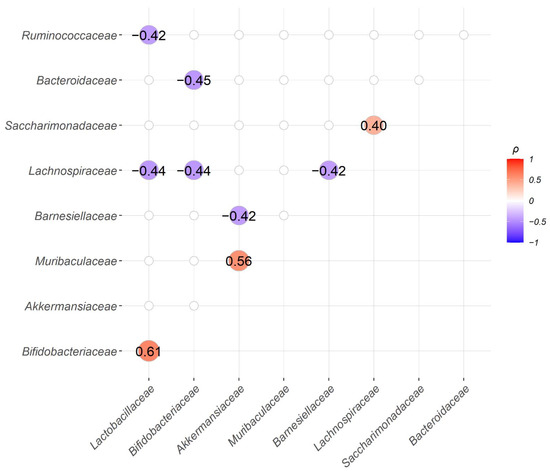The width and height of the screenshot is (550, 471).
Task: Select the −0.42 Barnesiellaceae–Akkermansiaceae circle
Action: pos(239,215)
